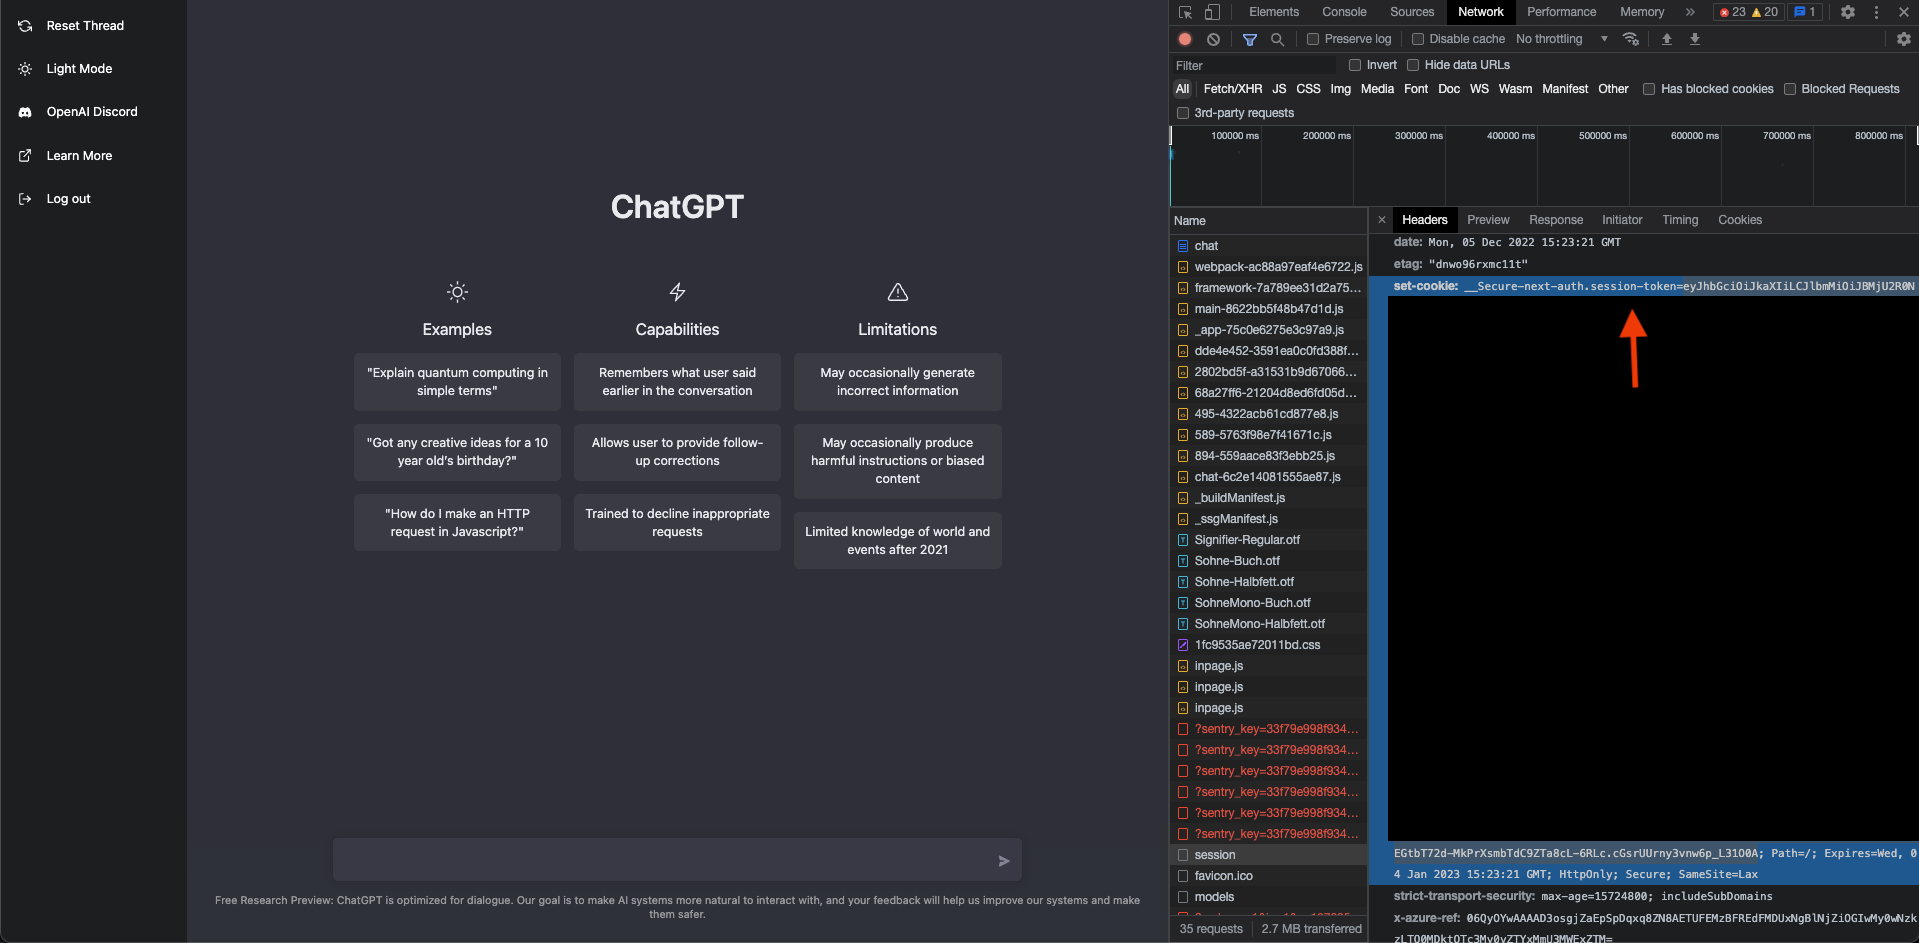Viewport: 1919px width, 943px height.
Task: Click the issues badge showing 1
Action: (1805, 12)
